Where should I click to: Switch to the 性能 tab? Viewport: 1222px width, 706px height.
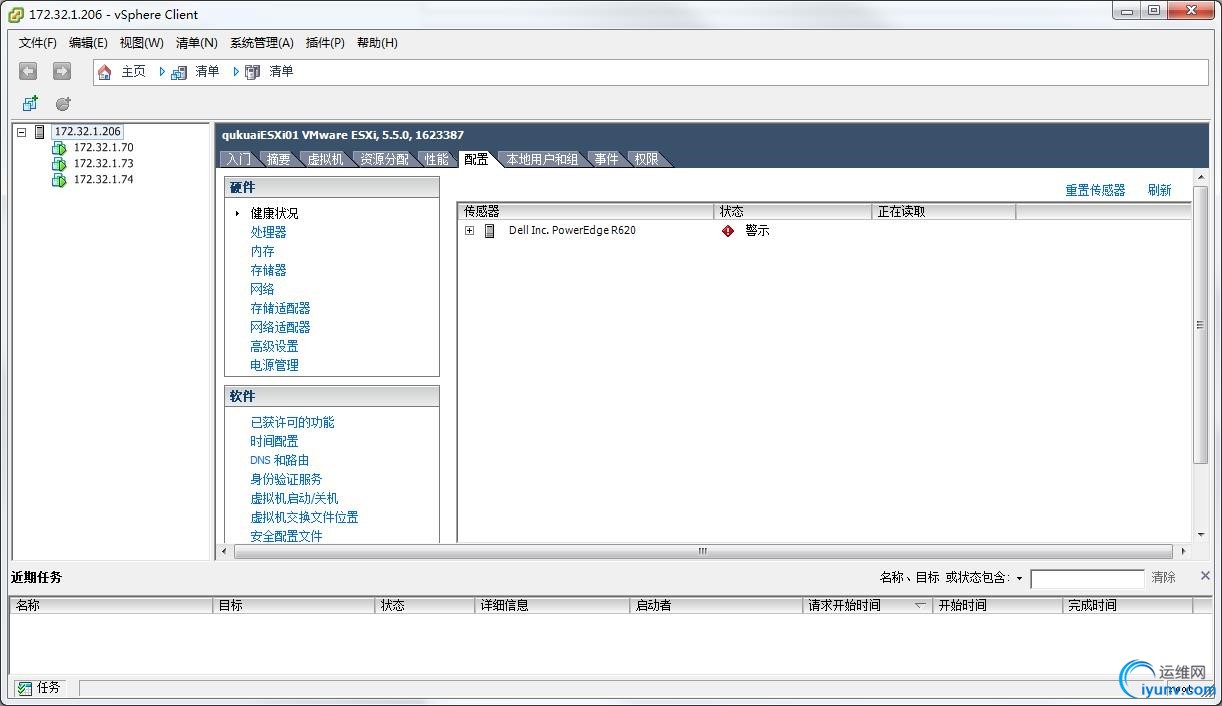pos(436,159)
